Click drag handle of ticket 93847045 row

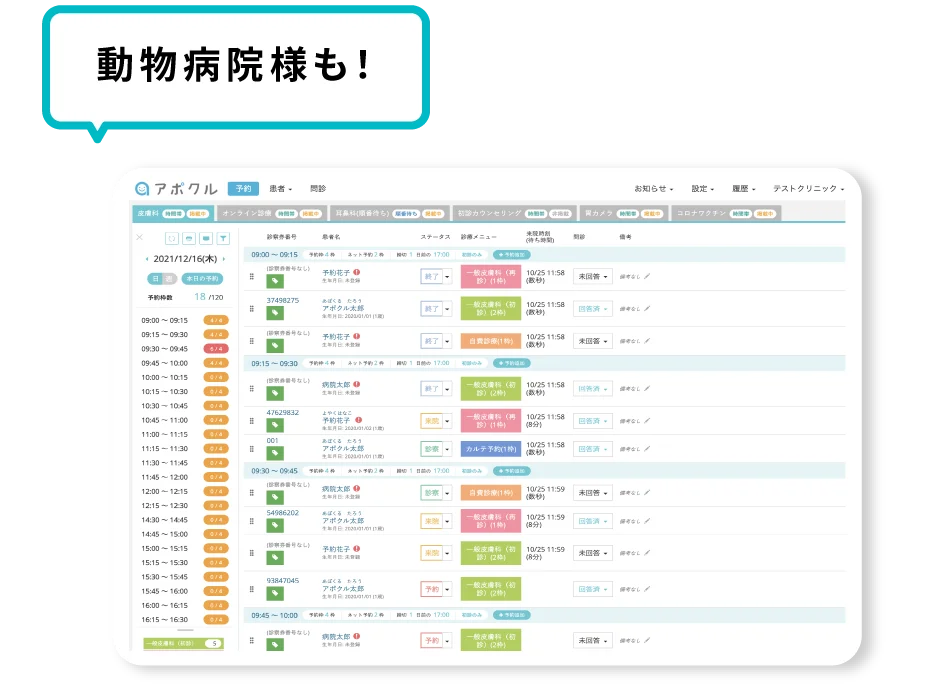252,589
